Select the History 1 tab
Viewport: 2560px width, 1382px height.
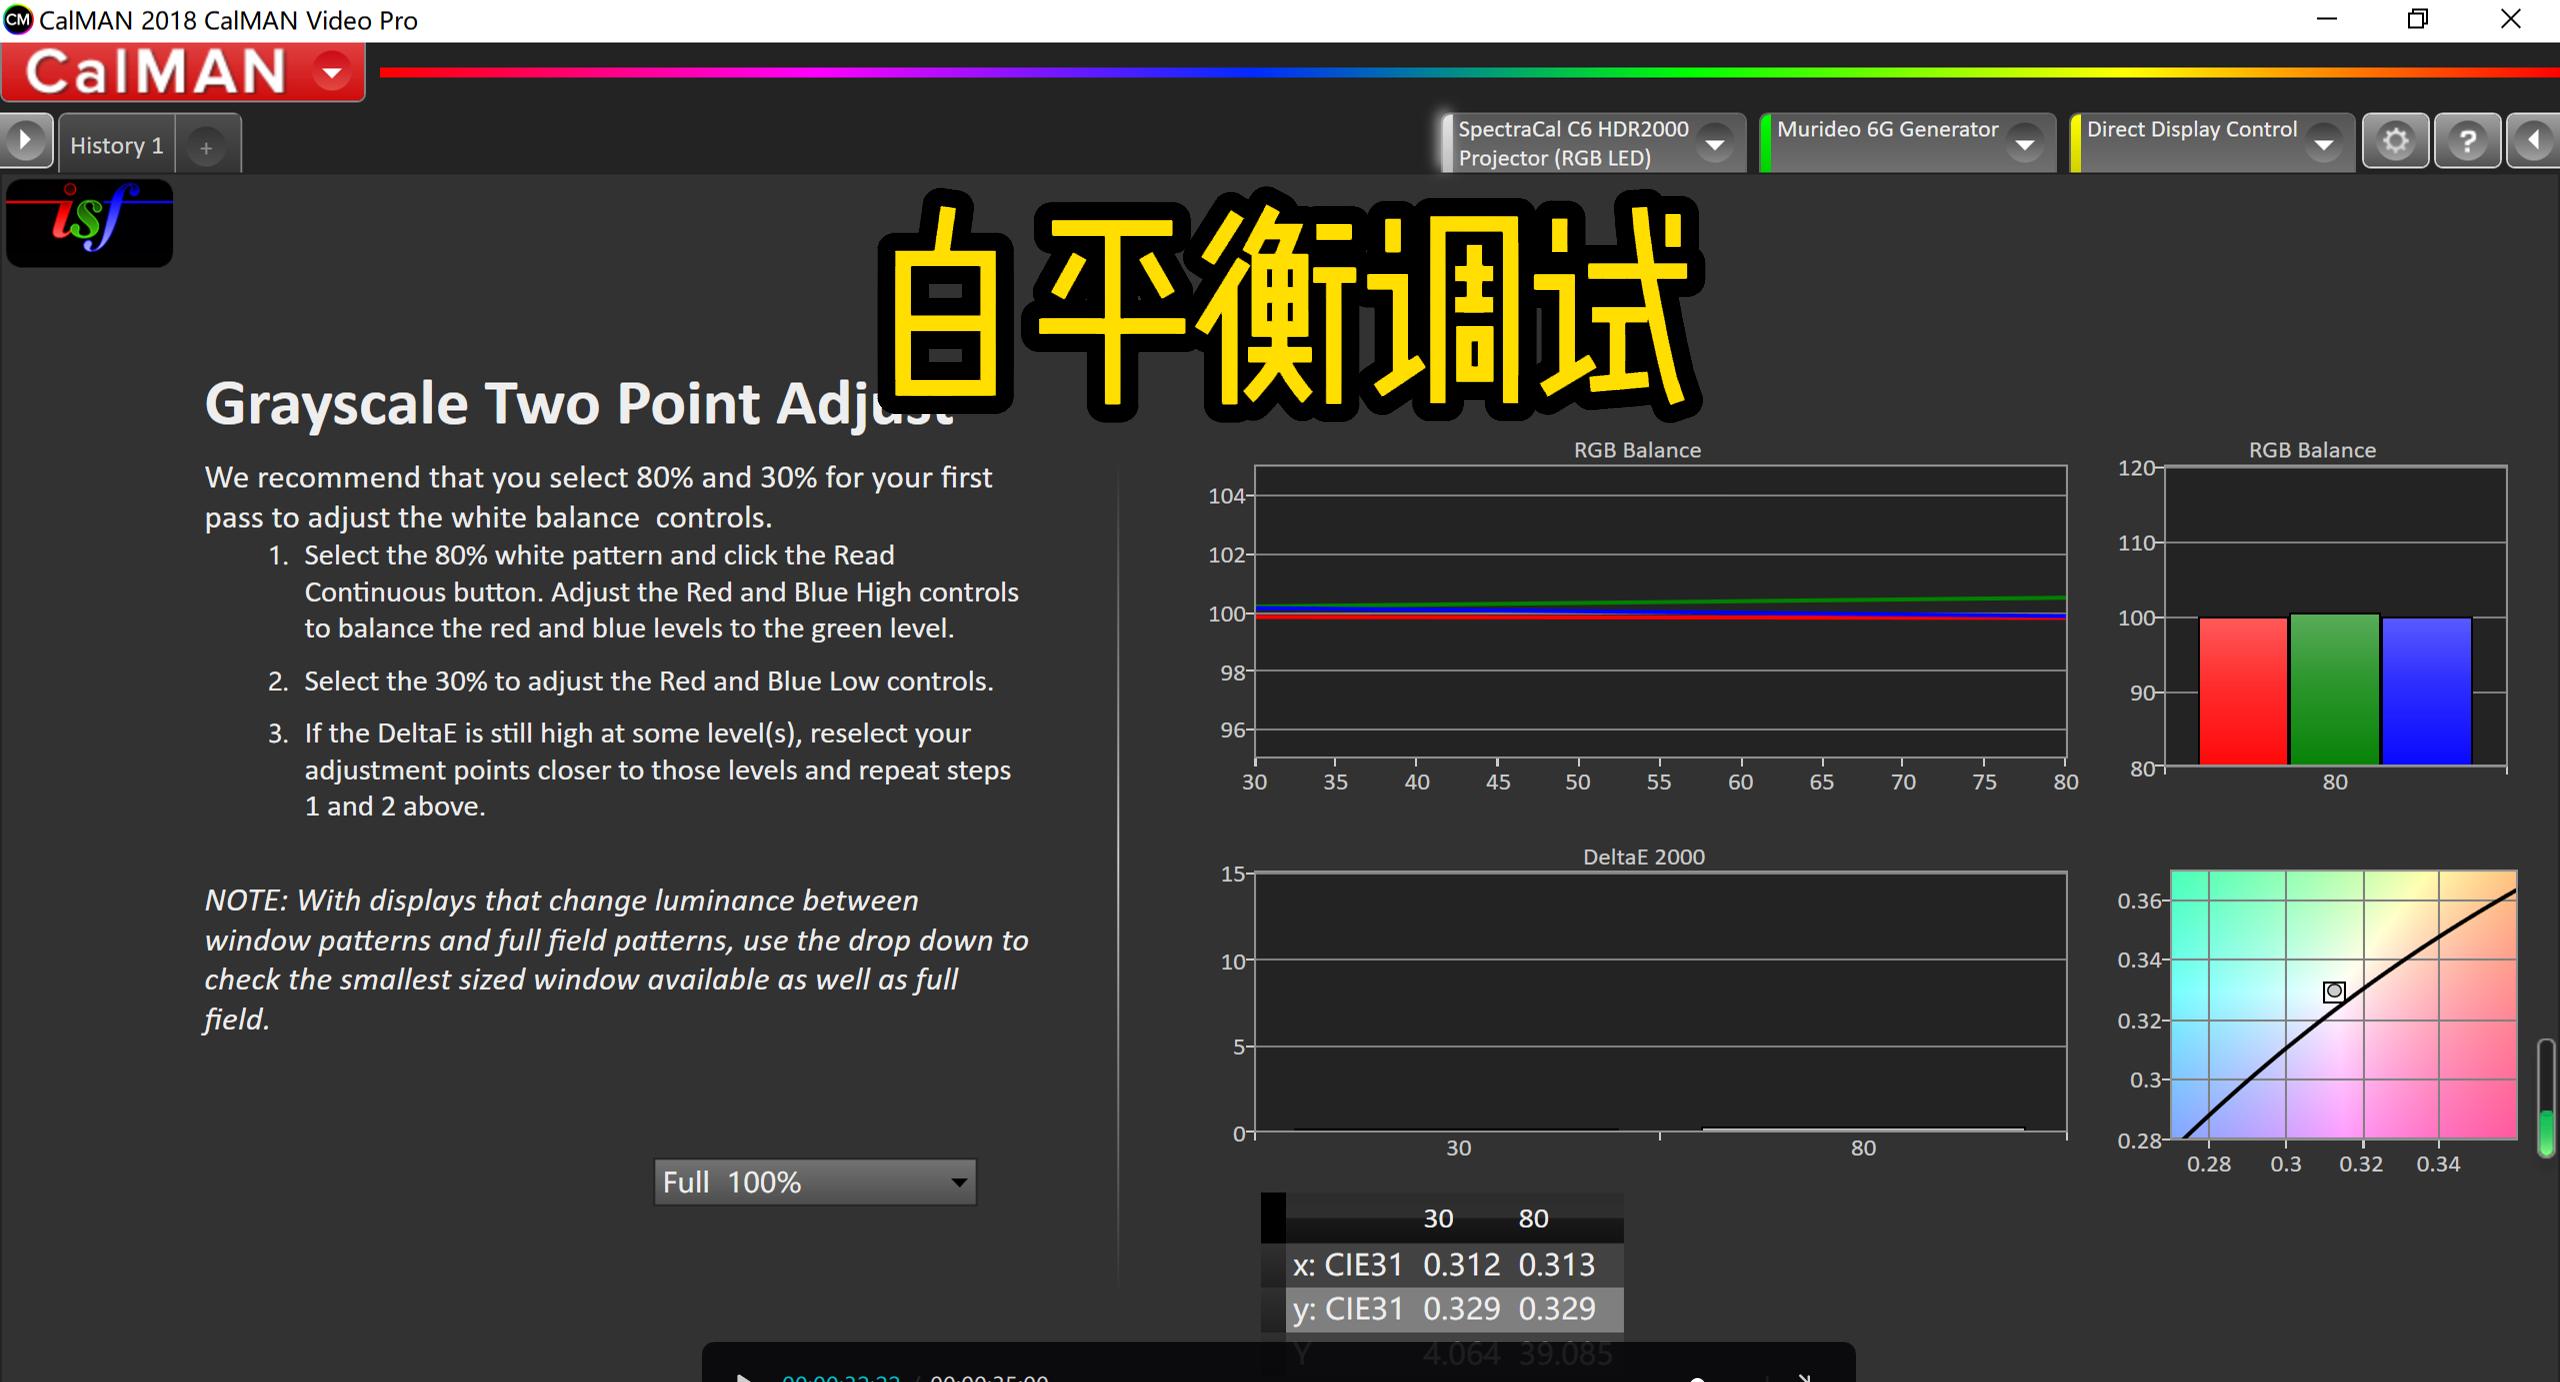[x=116, y=144]
